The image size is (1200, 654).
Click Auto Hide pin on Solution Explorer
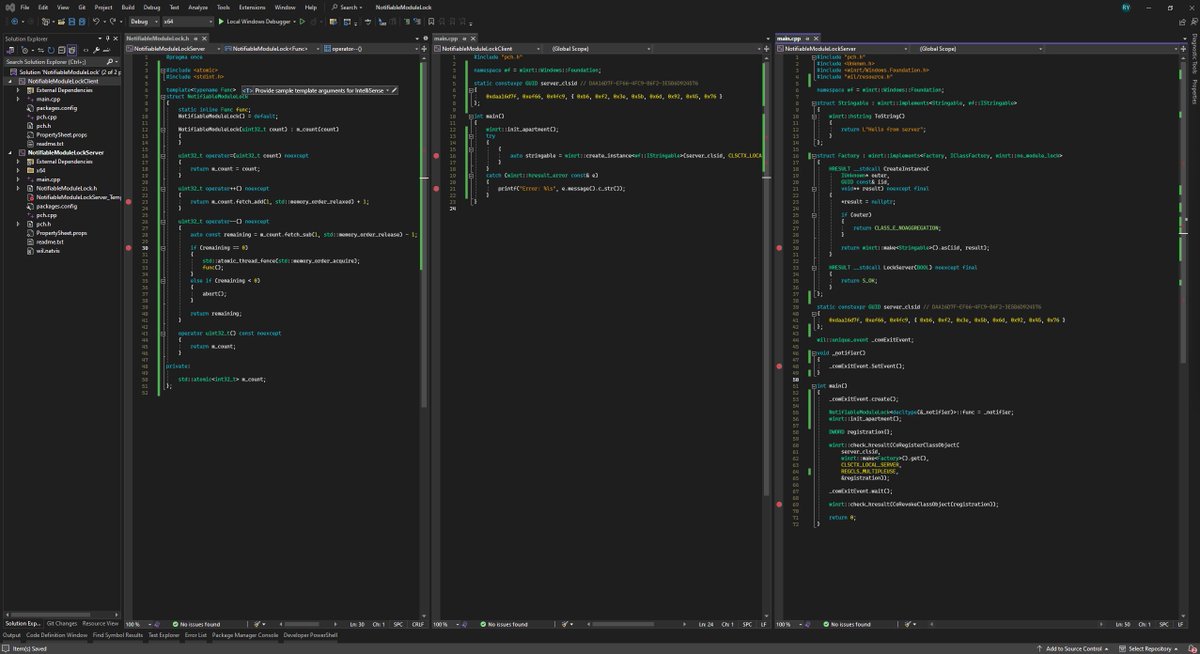(107, 38)
